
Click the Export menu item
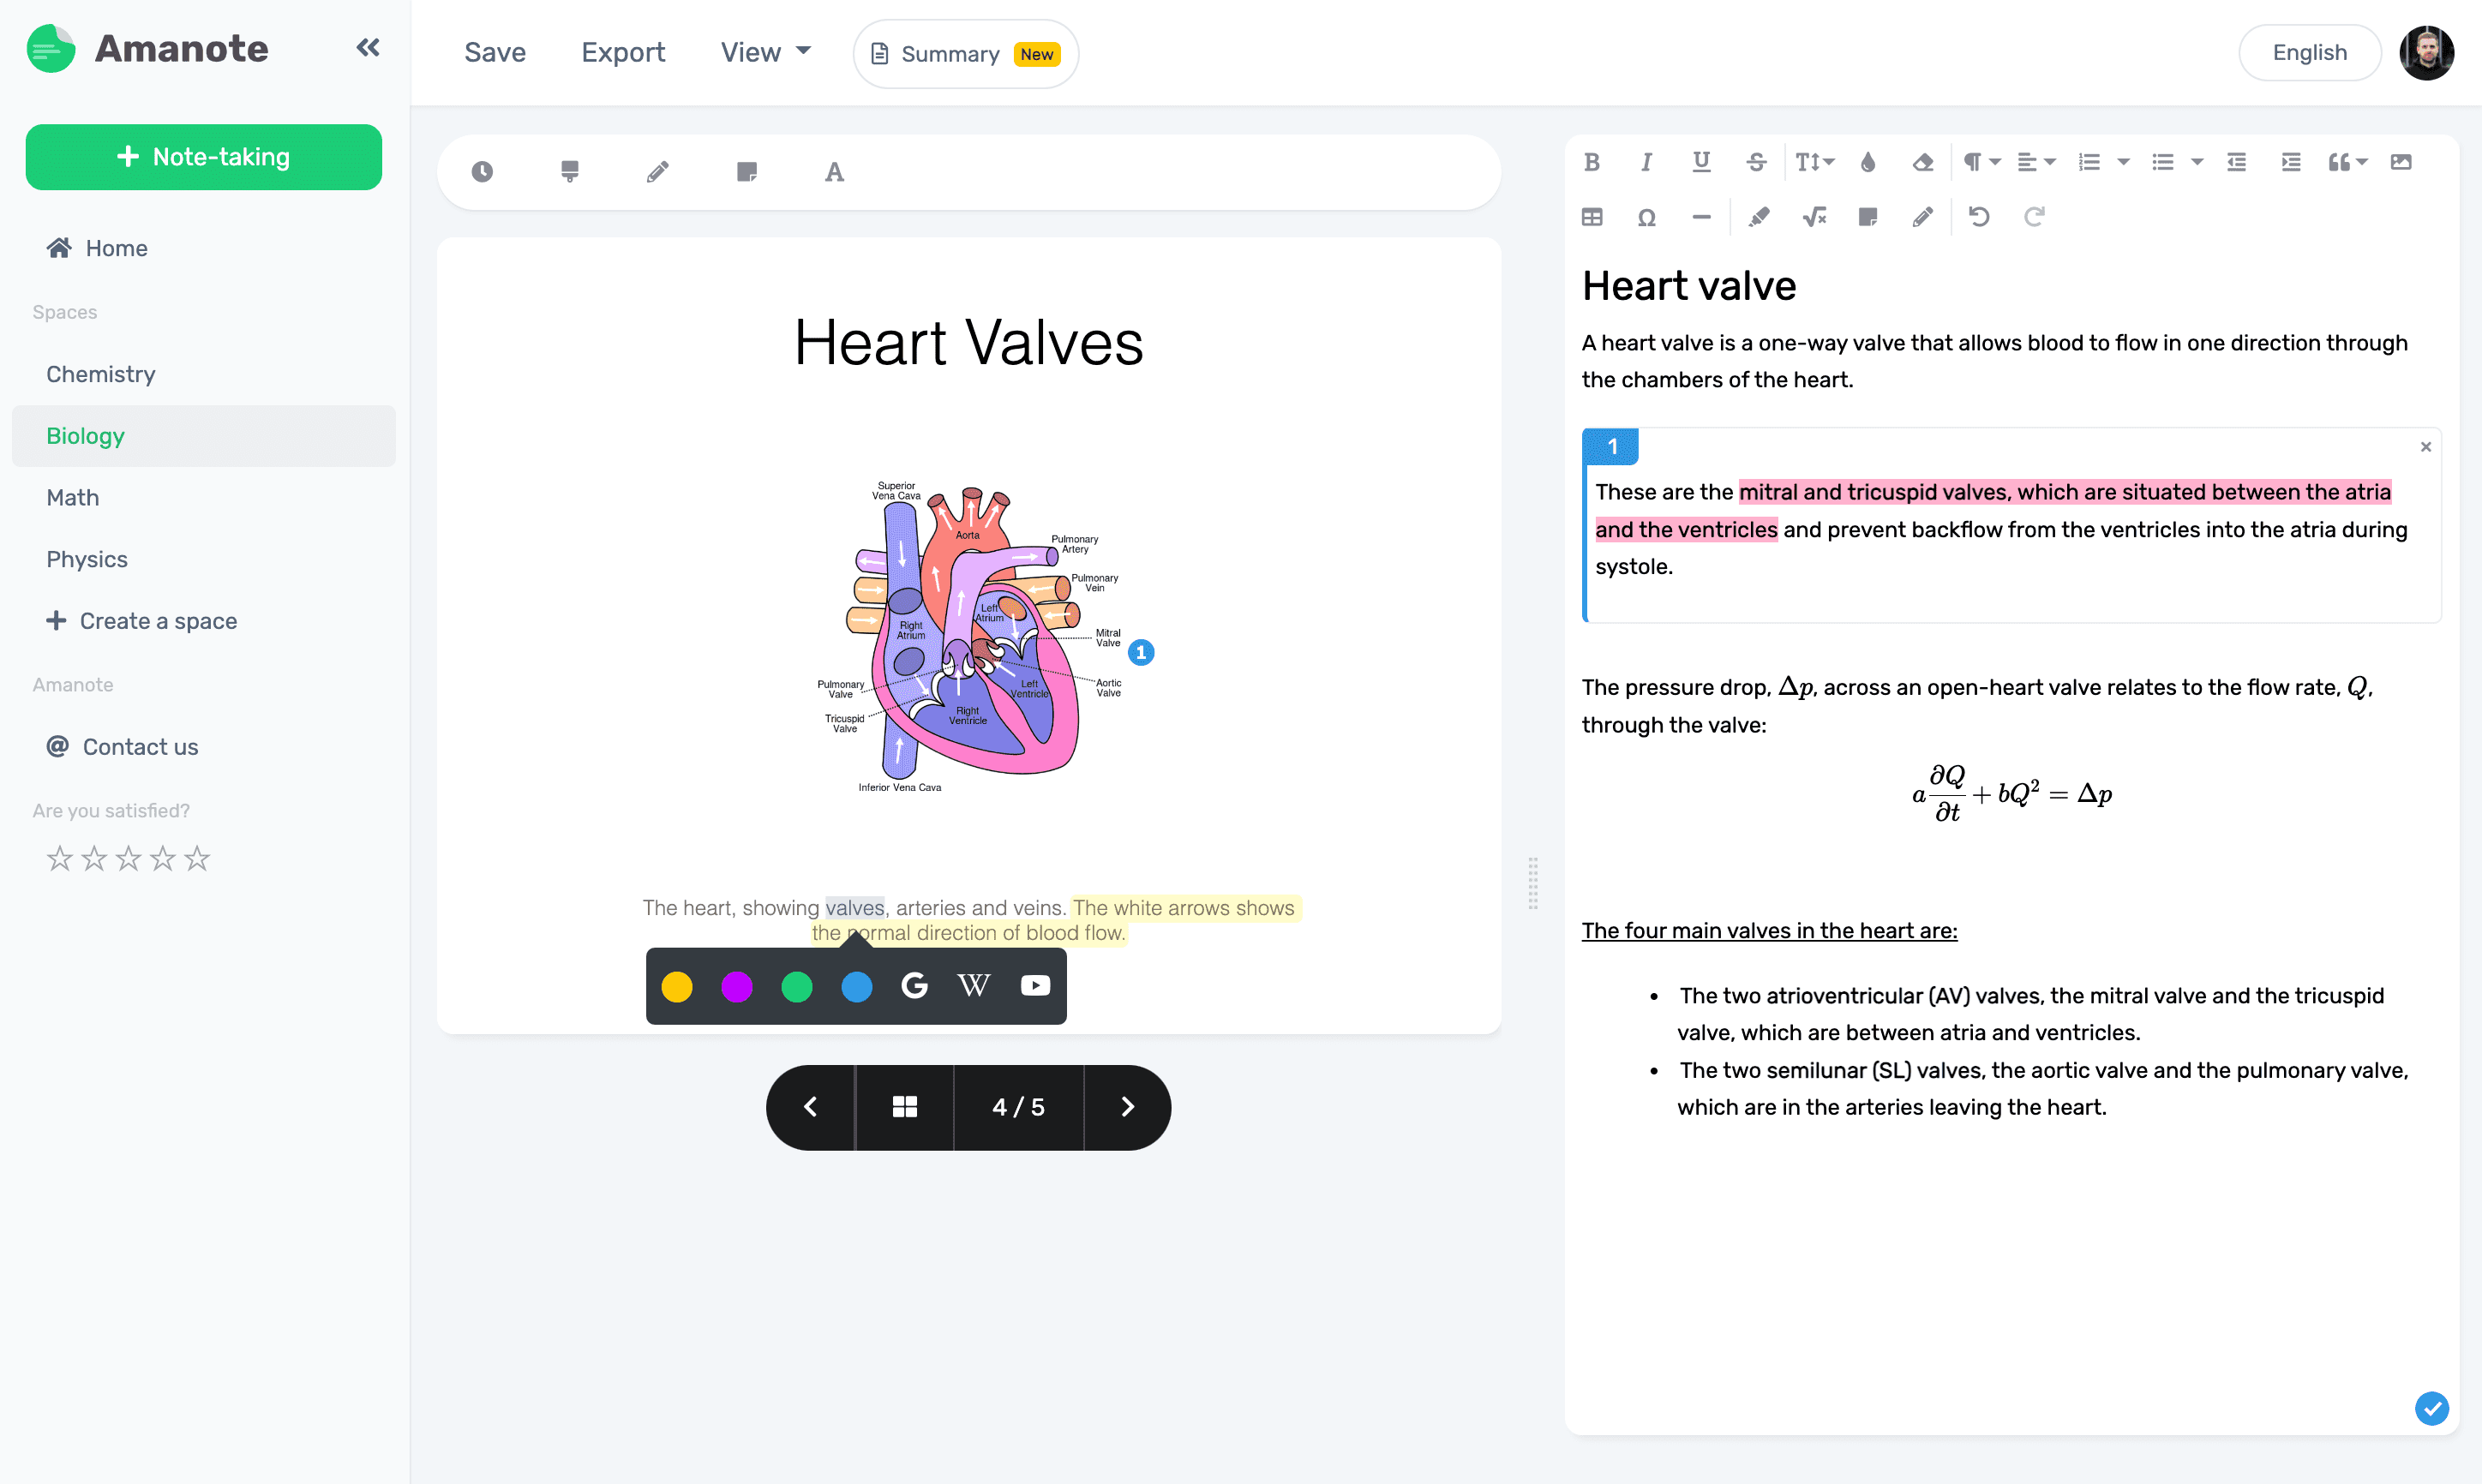click(624, 51)
